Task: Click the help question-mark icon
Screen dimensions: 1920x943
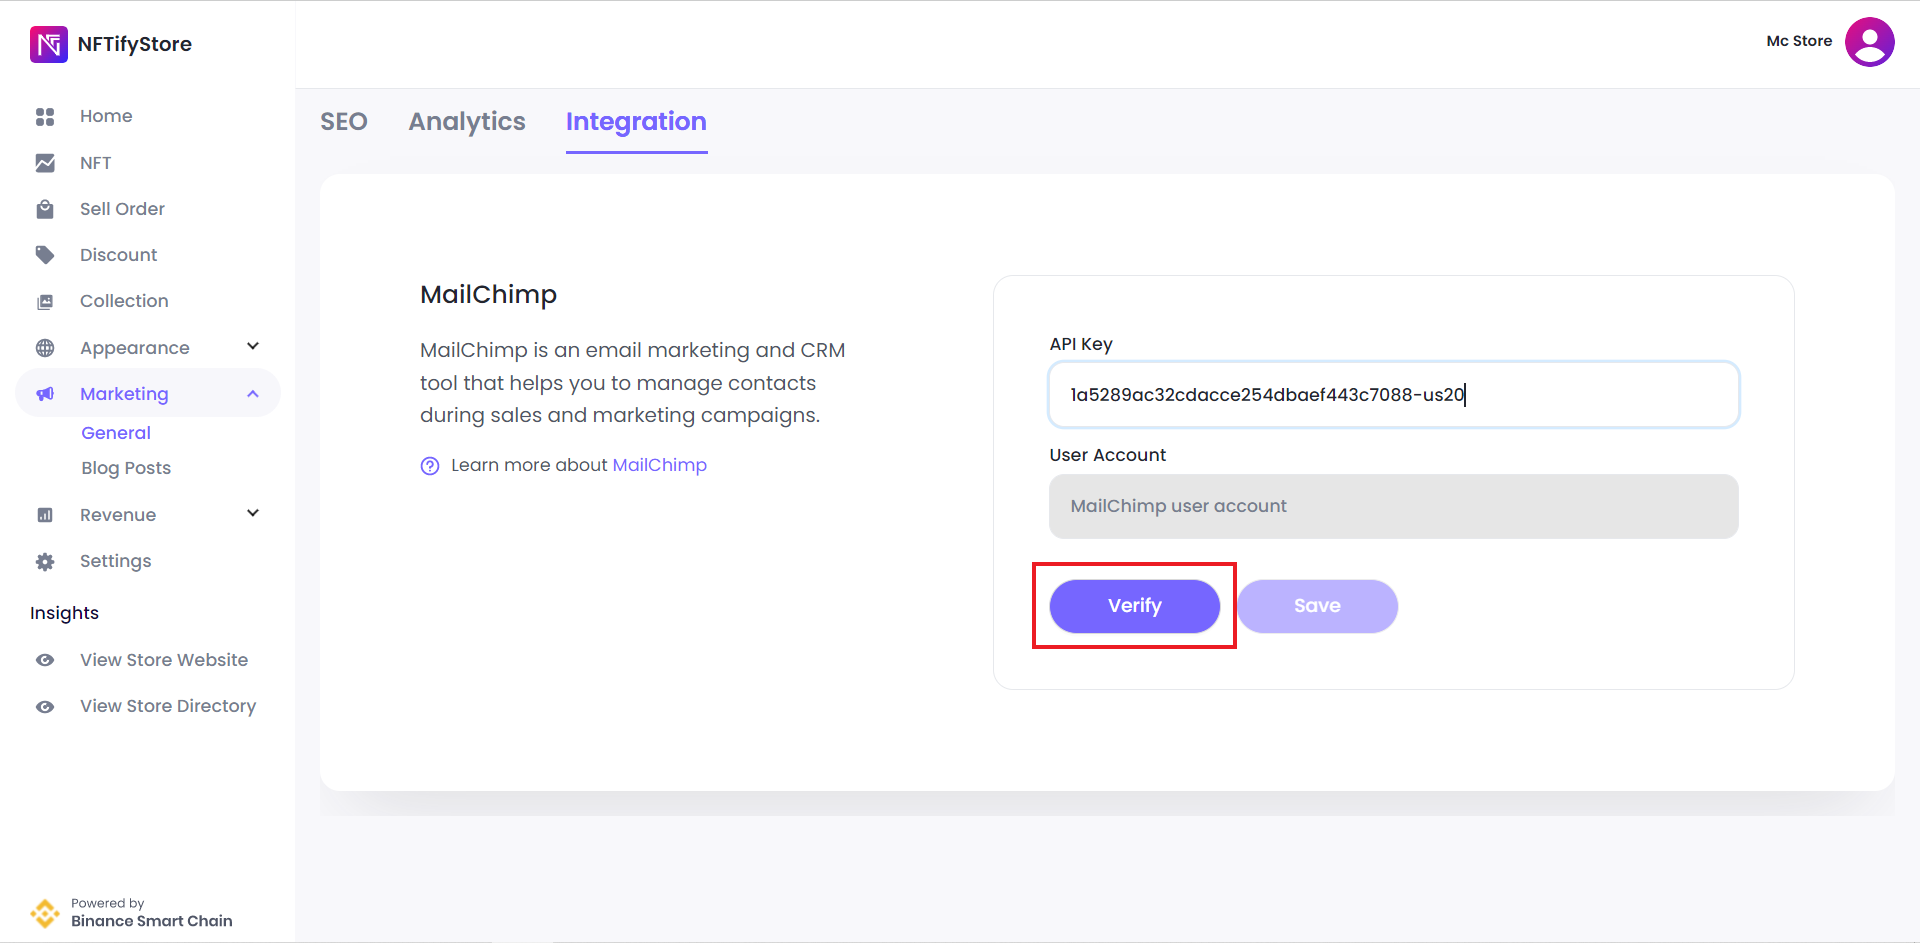Action: pos(430,466)
